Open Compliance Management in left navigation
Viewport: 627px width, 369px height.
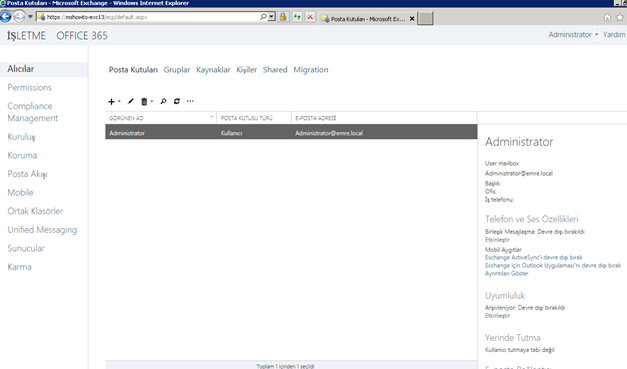click(x=33, y=112)
